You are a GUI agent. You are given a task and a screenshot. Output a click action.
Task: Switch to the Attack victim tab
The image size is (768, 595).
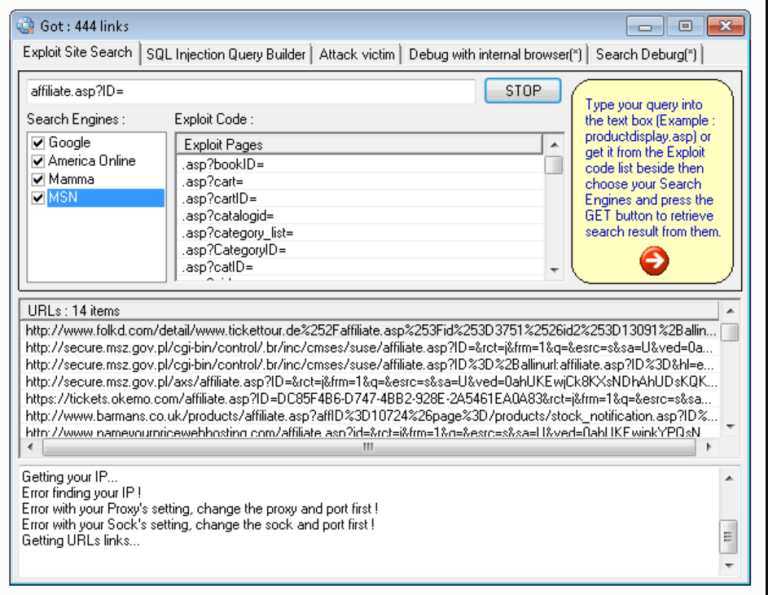click(x=357, y=54)
